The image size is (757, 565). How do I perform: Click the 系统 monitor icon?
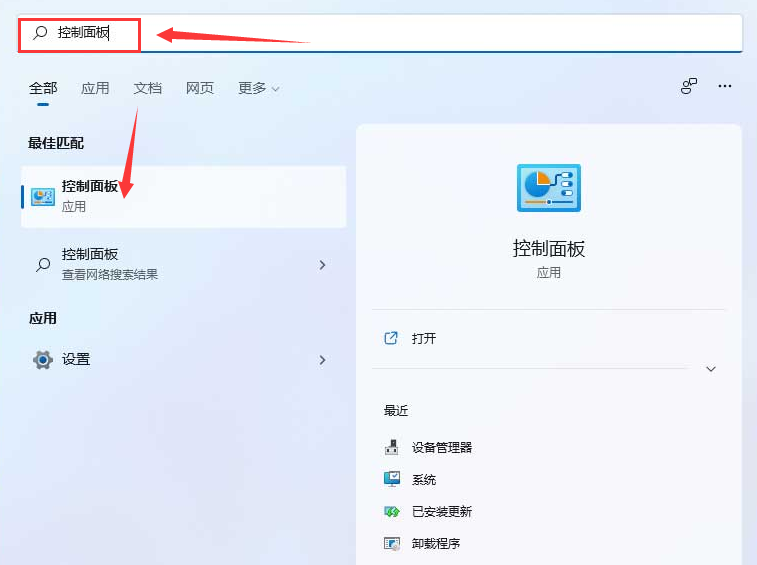[392, 479]
